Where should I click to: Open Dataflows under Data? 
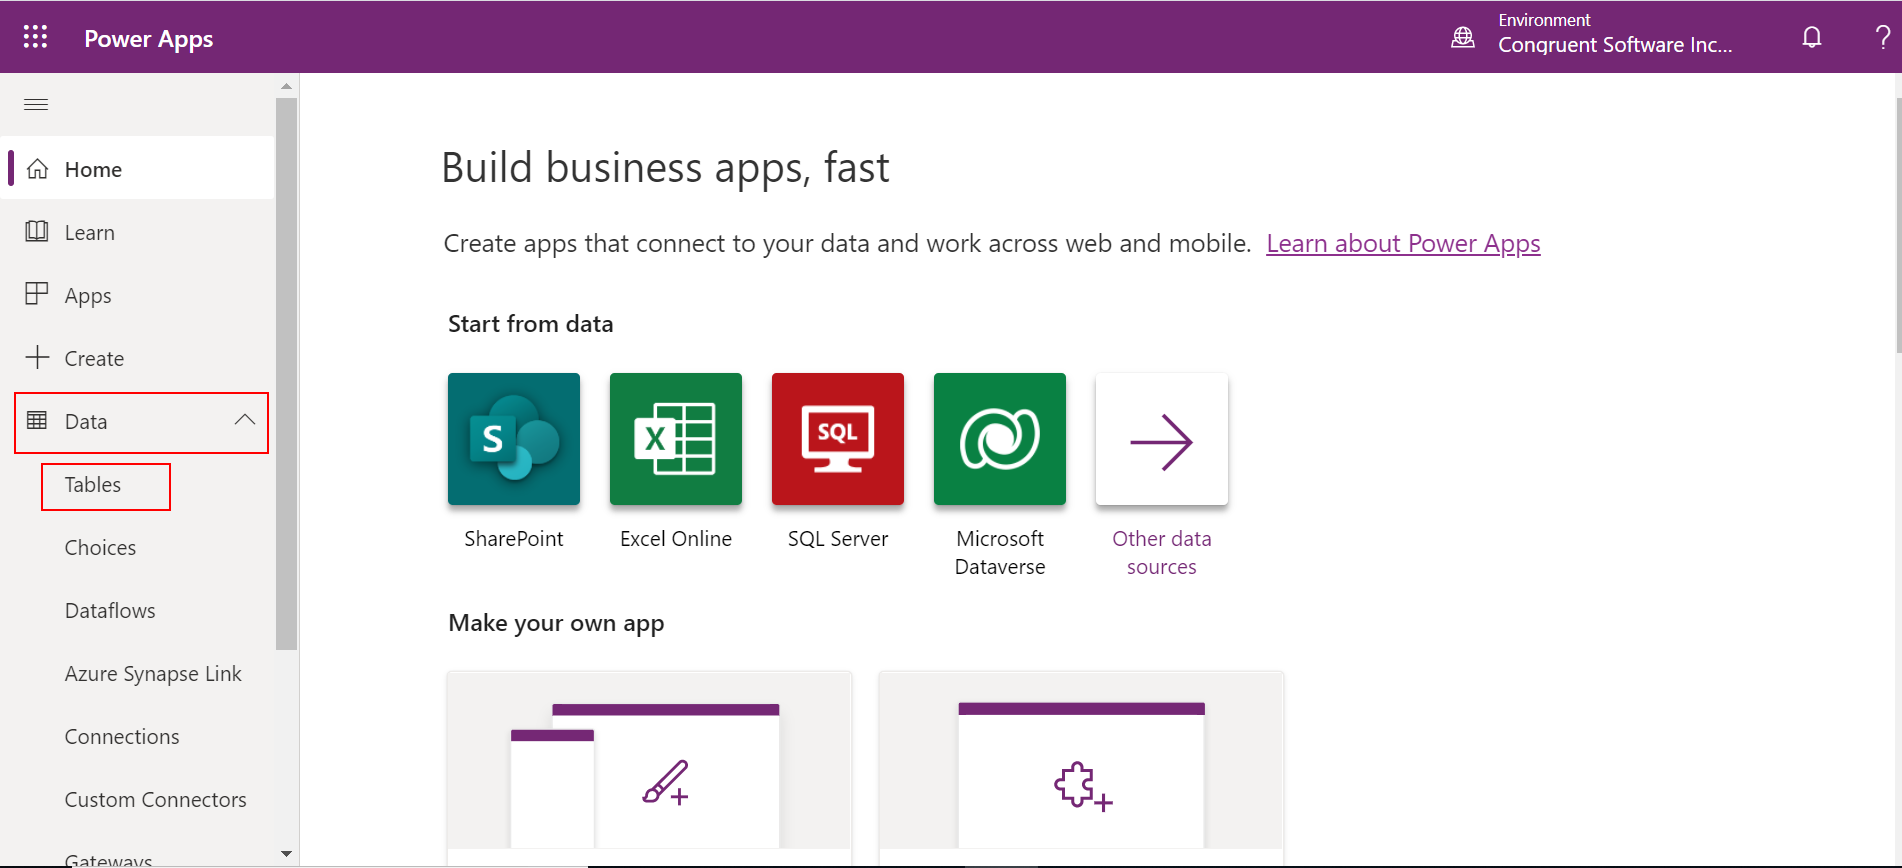coord(110,611)
